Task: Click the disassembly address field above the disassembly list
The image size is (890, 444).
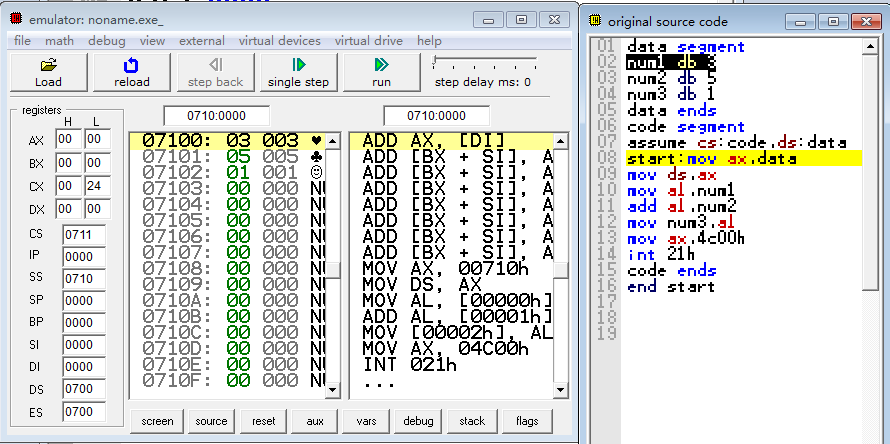Action: point(436,116)
